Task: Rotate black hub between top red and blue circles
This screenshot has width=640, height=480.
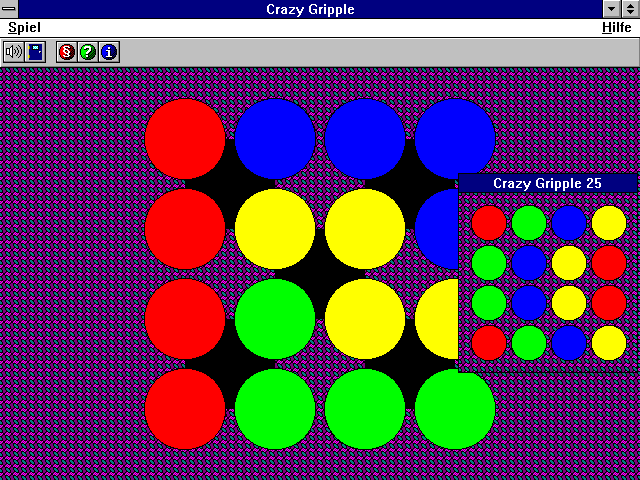Action: coord(230,184)
